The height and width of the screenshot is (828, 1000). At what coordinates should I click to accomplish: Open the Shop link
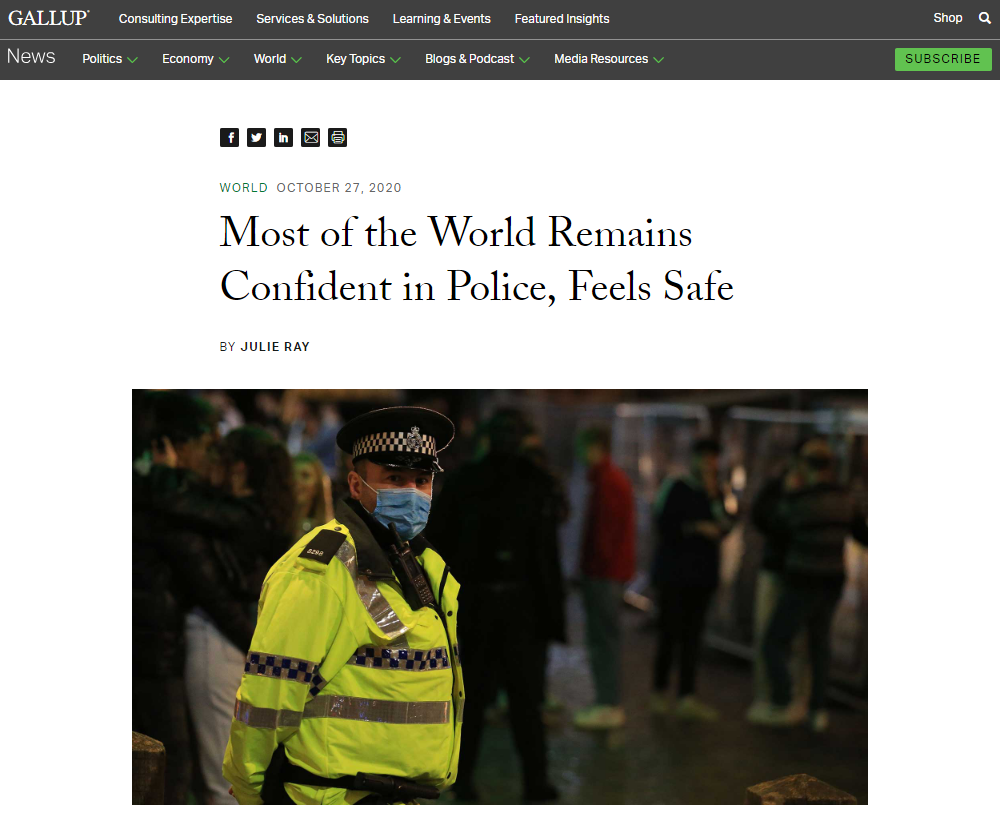[948, 18]
